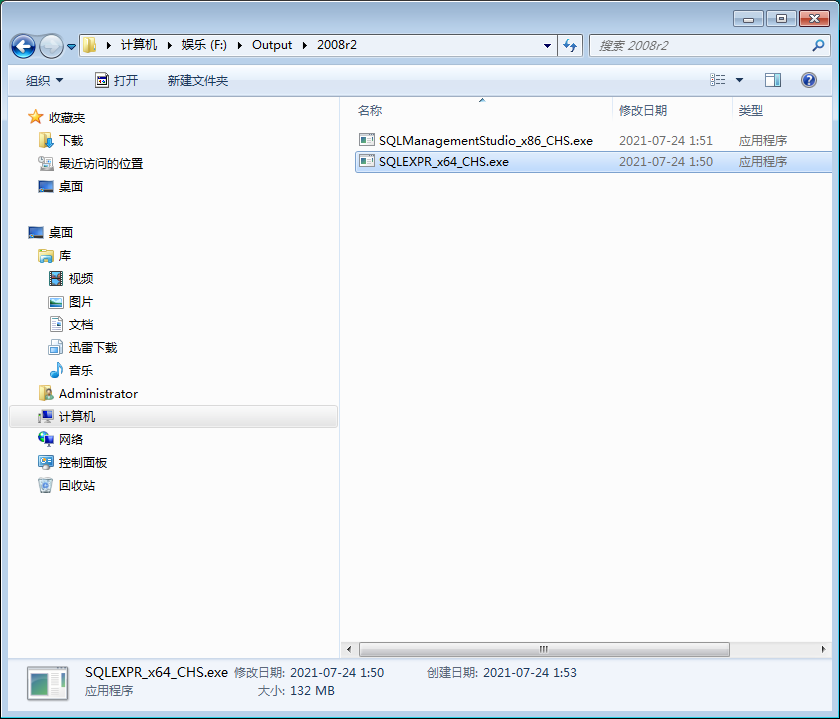Image resolution: width=840 pixels, height=719 pixels.
Task: Sort by the 修改日期 column header
Action: pyautogui.click(x=643, y=111)
